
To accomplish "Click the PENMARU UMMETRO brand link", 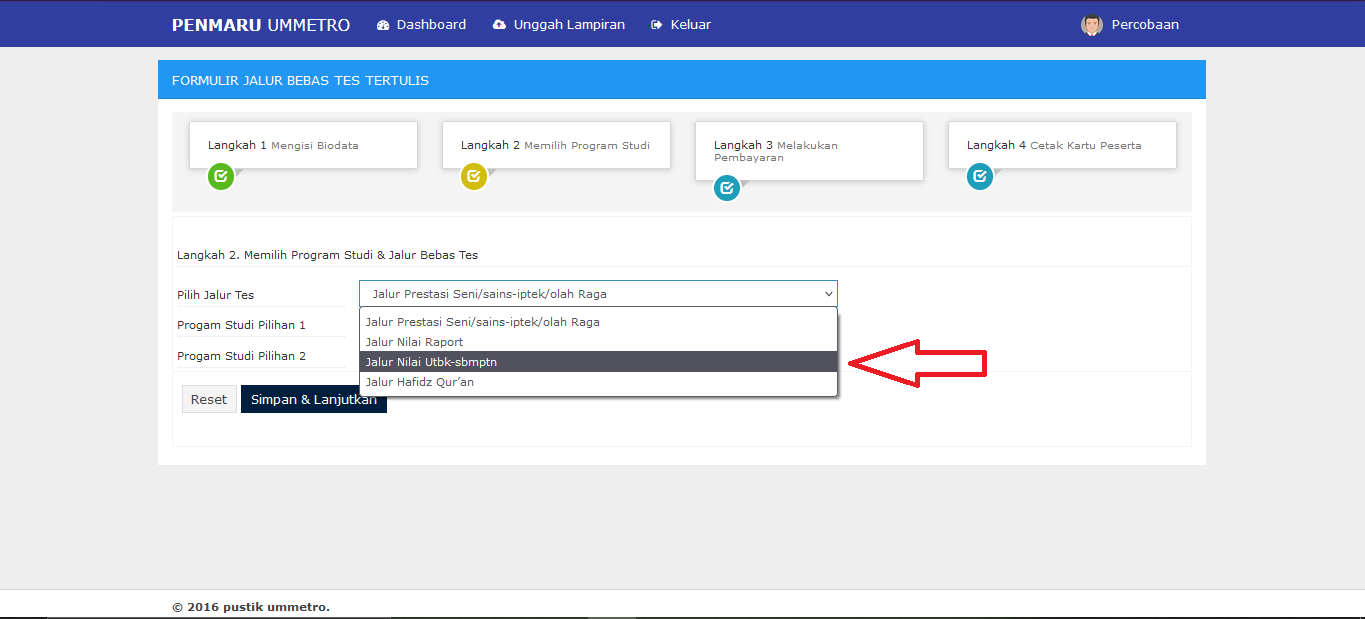I will (261, 25).
